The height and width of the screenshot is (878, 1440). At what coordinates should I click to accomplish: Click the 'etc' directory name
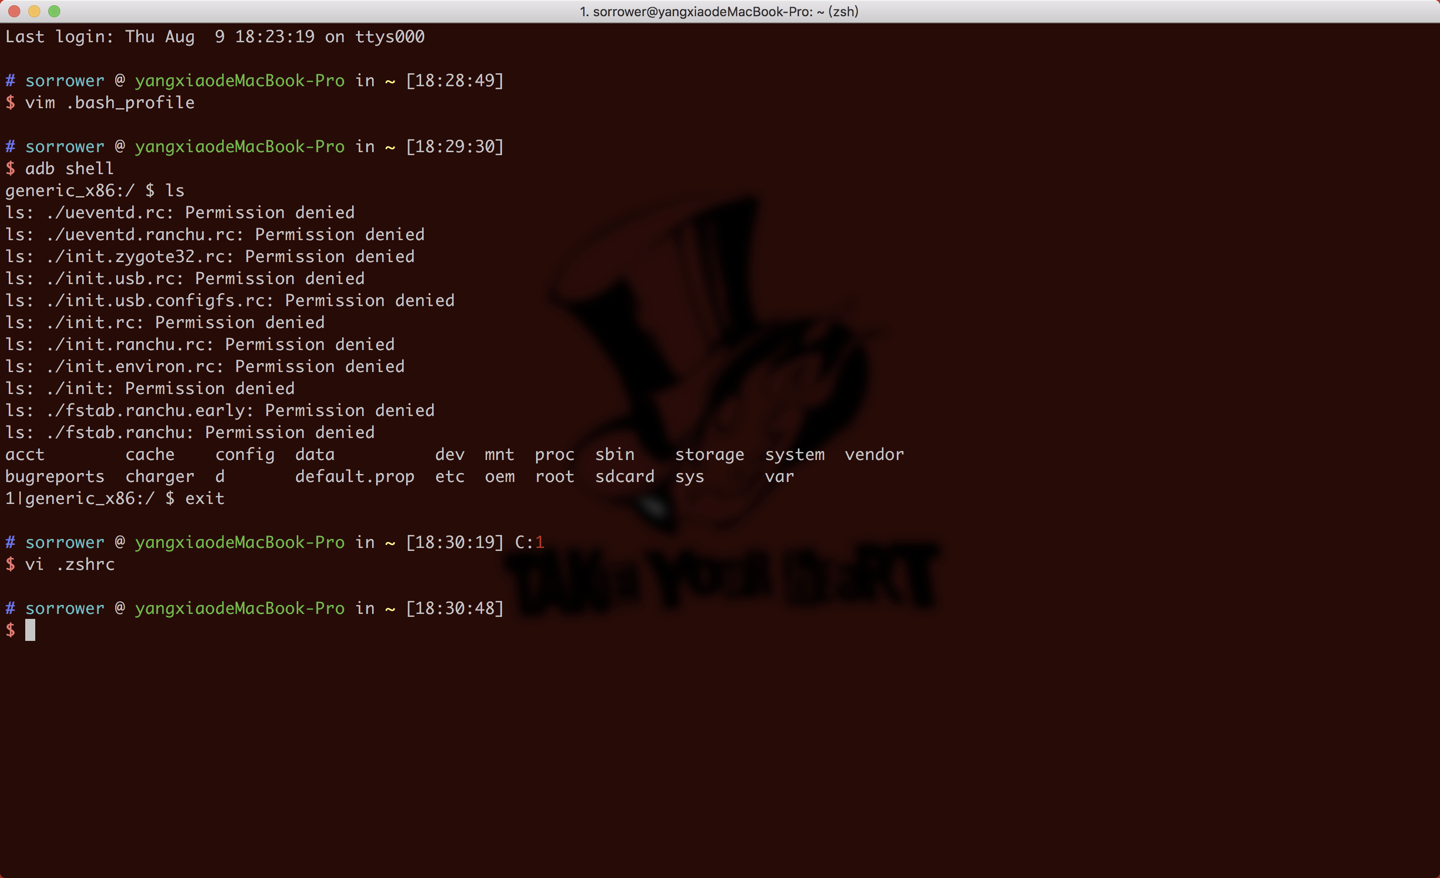[450, 477]
